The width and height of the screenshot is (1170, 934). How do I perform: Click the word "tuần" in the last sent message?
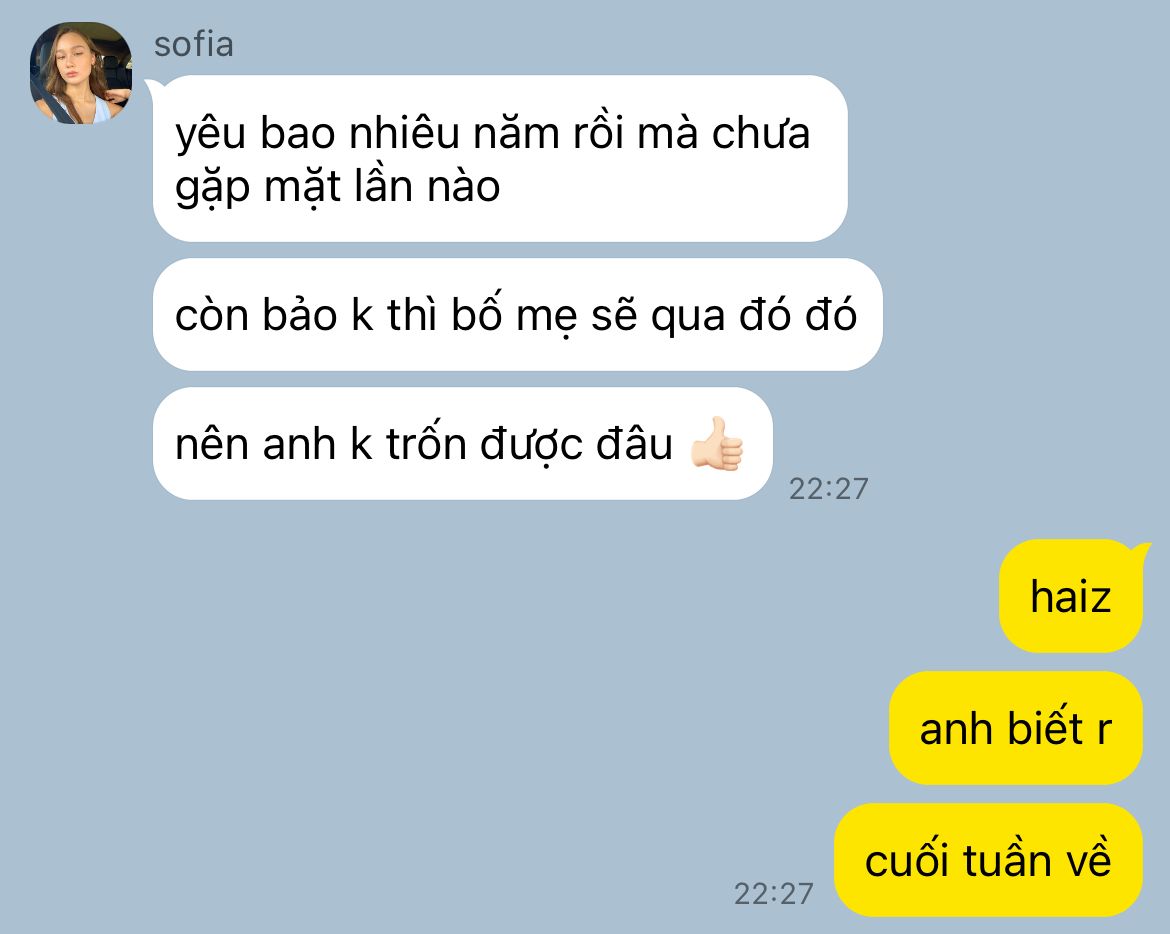pyautogui.click(x=1007, y=858)
